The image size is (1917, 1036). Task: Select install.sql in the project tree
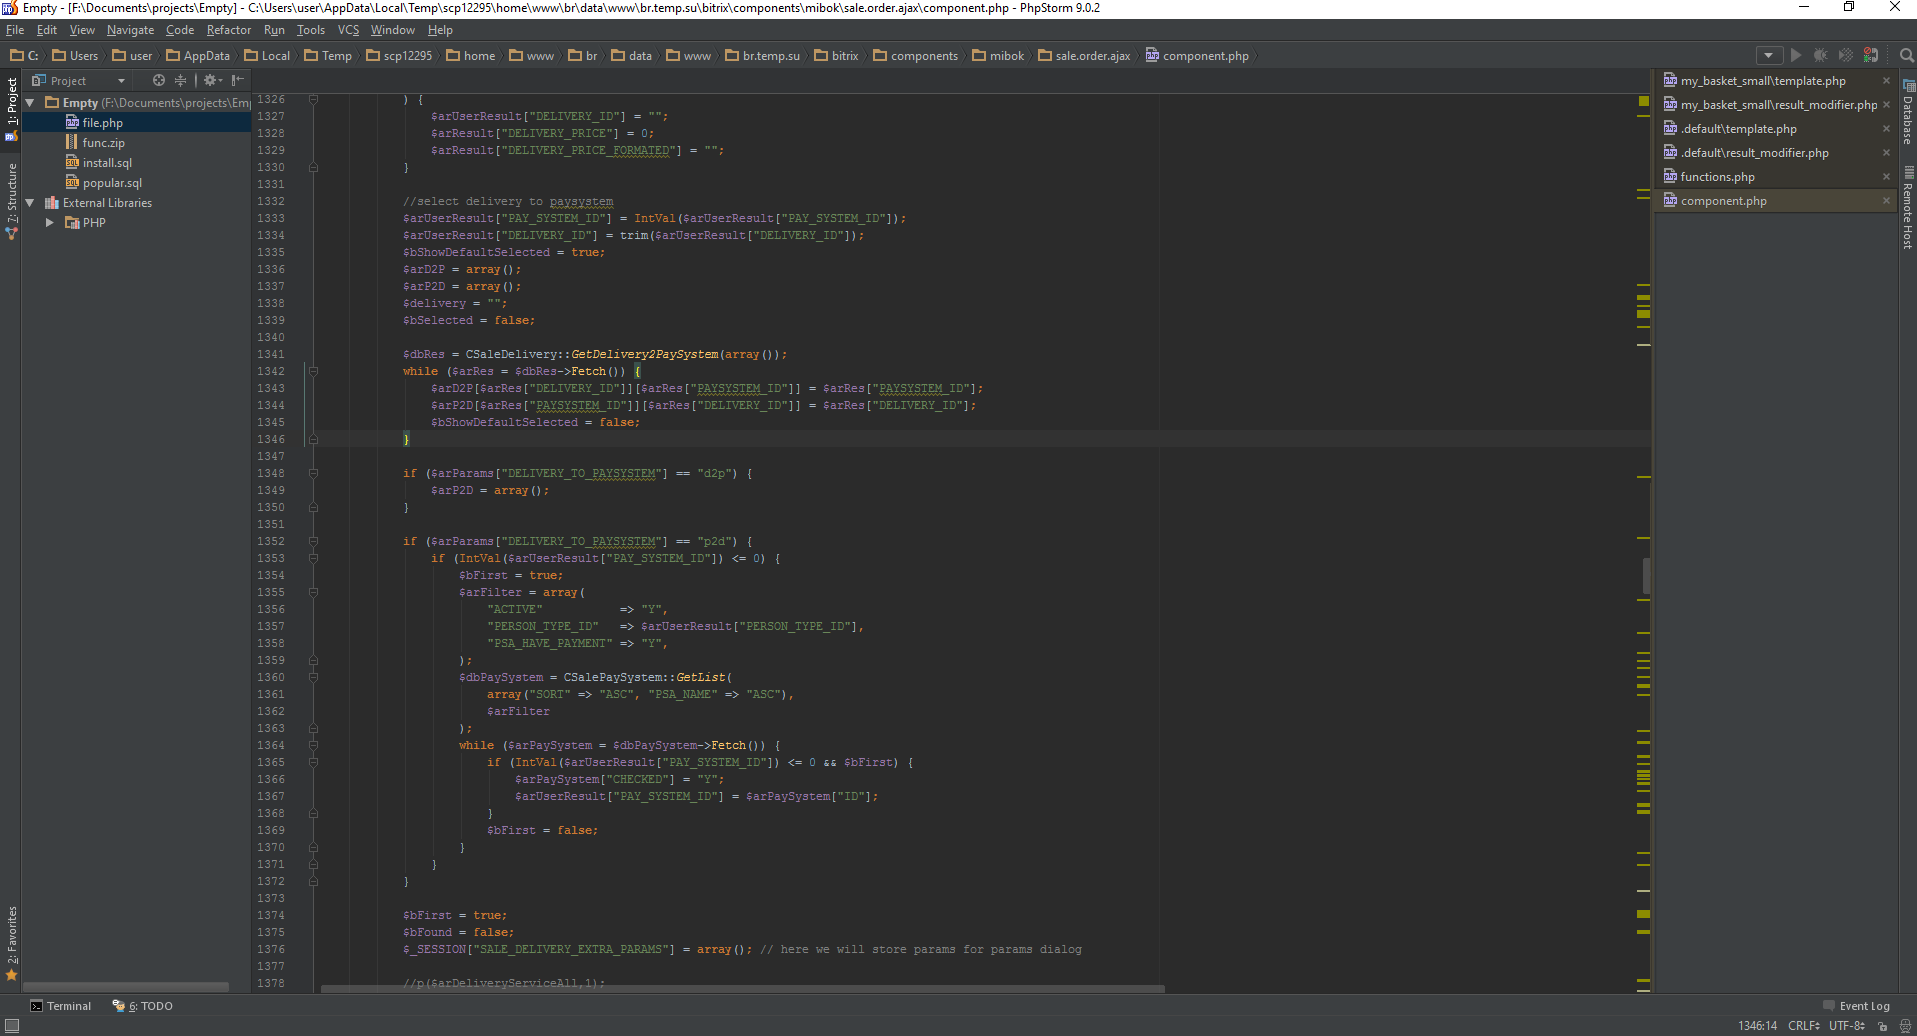(x=107, y=163)
